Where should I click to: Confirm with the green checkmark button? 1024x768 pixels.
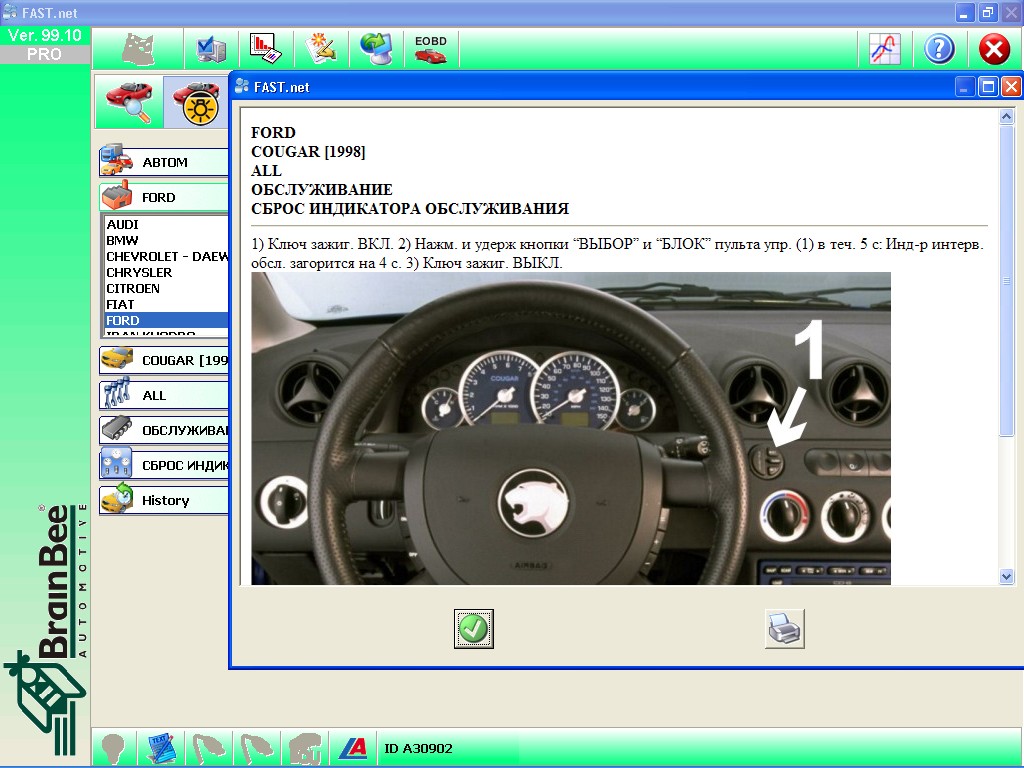click(474, 629)
